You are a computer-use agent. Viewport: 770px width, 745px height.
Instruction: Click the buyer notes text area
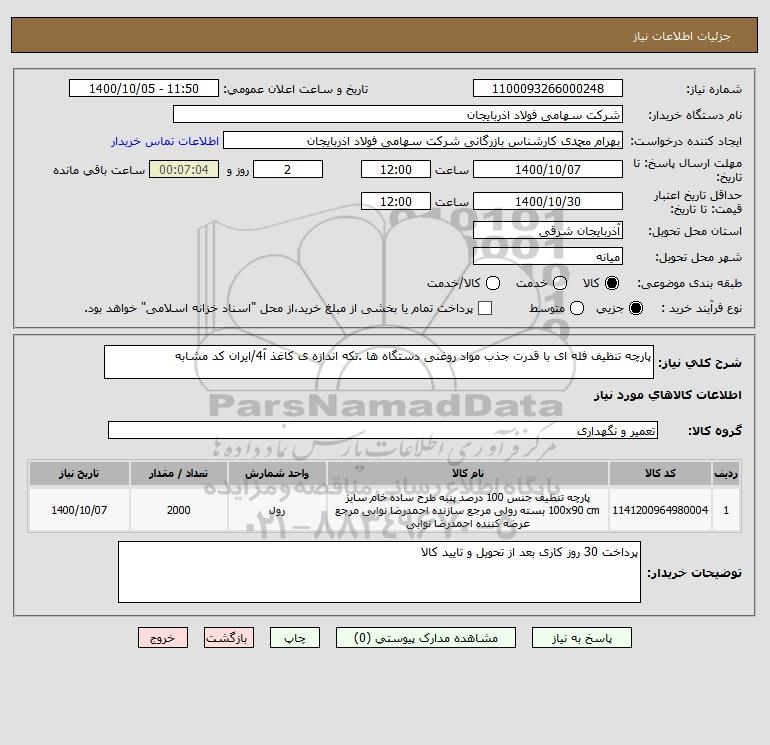coord(379,572)
